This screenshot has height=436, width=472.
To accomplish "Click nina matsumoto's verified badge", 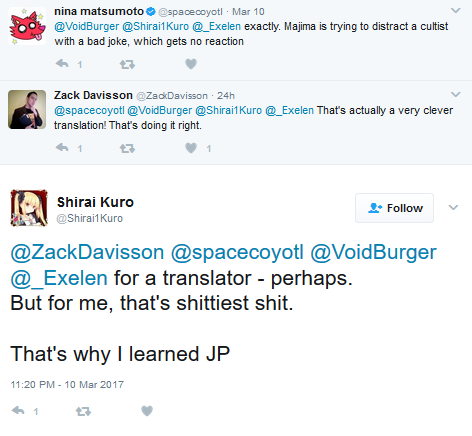I will [x=151, y=12].
